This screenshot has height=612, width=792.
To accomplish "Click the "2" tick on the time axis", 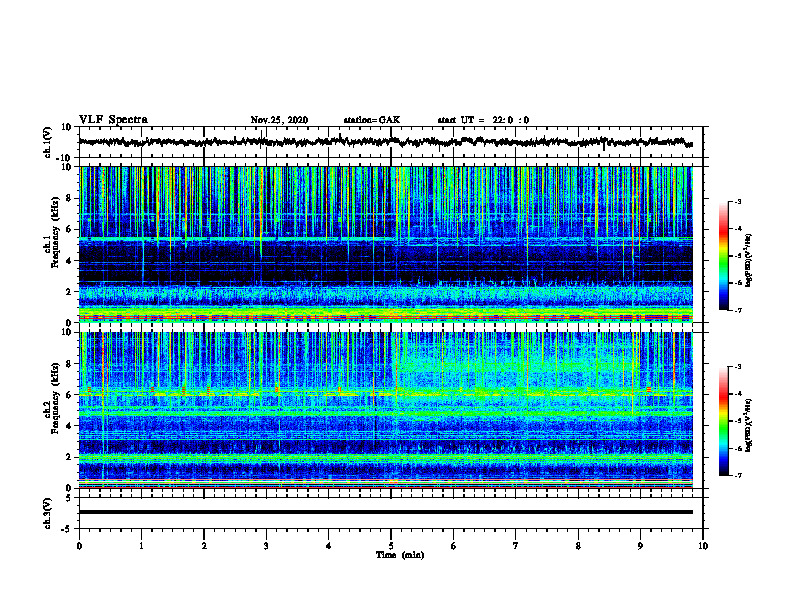I will click(204, 546).
